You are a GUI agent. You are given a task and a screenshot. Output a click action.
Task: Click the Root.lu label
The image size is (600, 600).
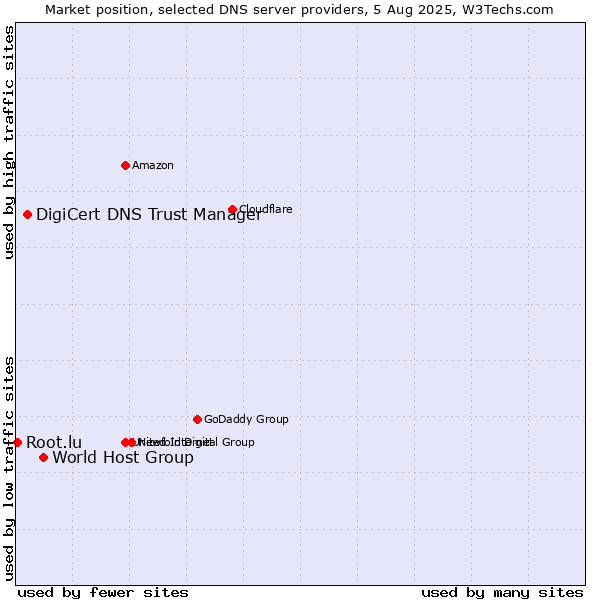54,442
